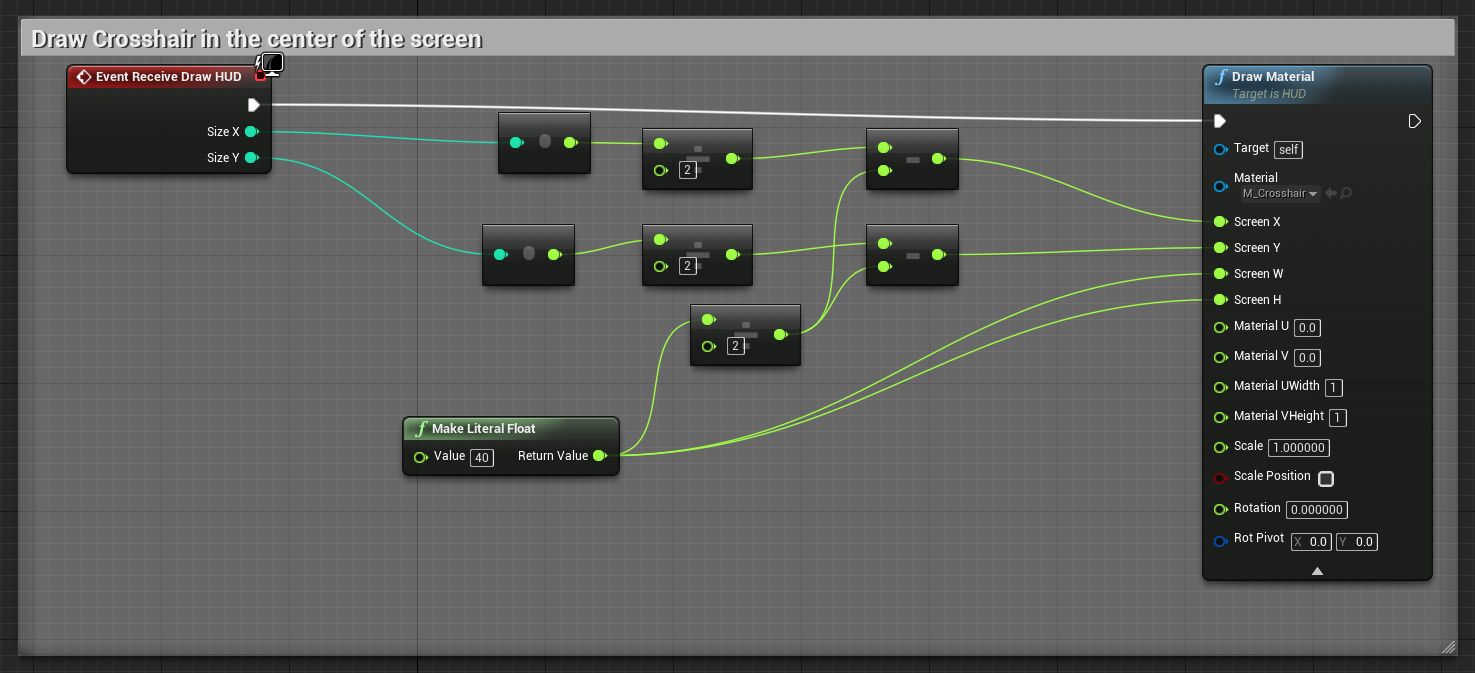Select the Draw Material node title

(x=1273, y=77)
